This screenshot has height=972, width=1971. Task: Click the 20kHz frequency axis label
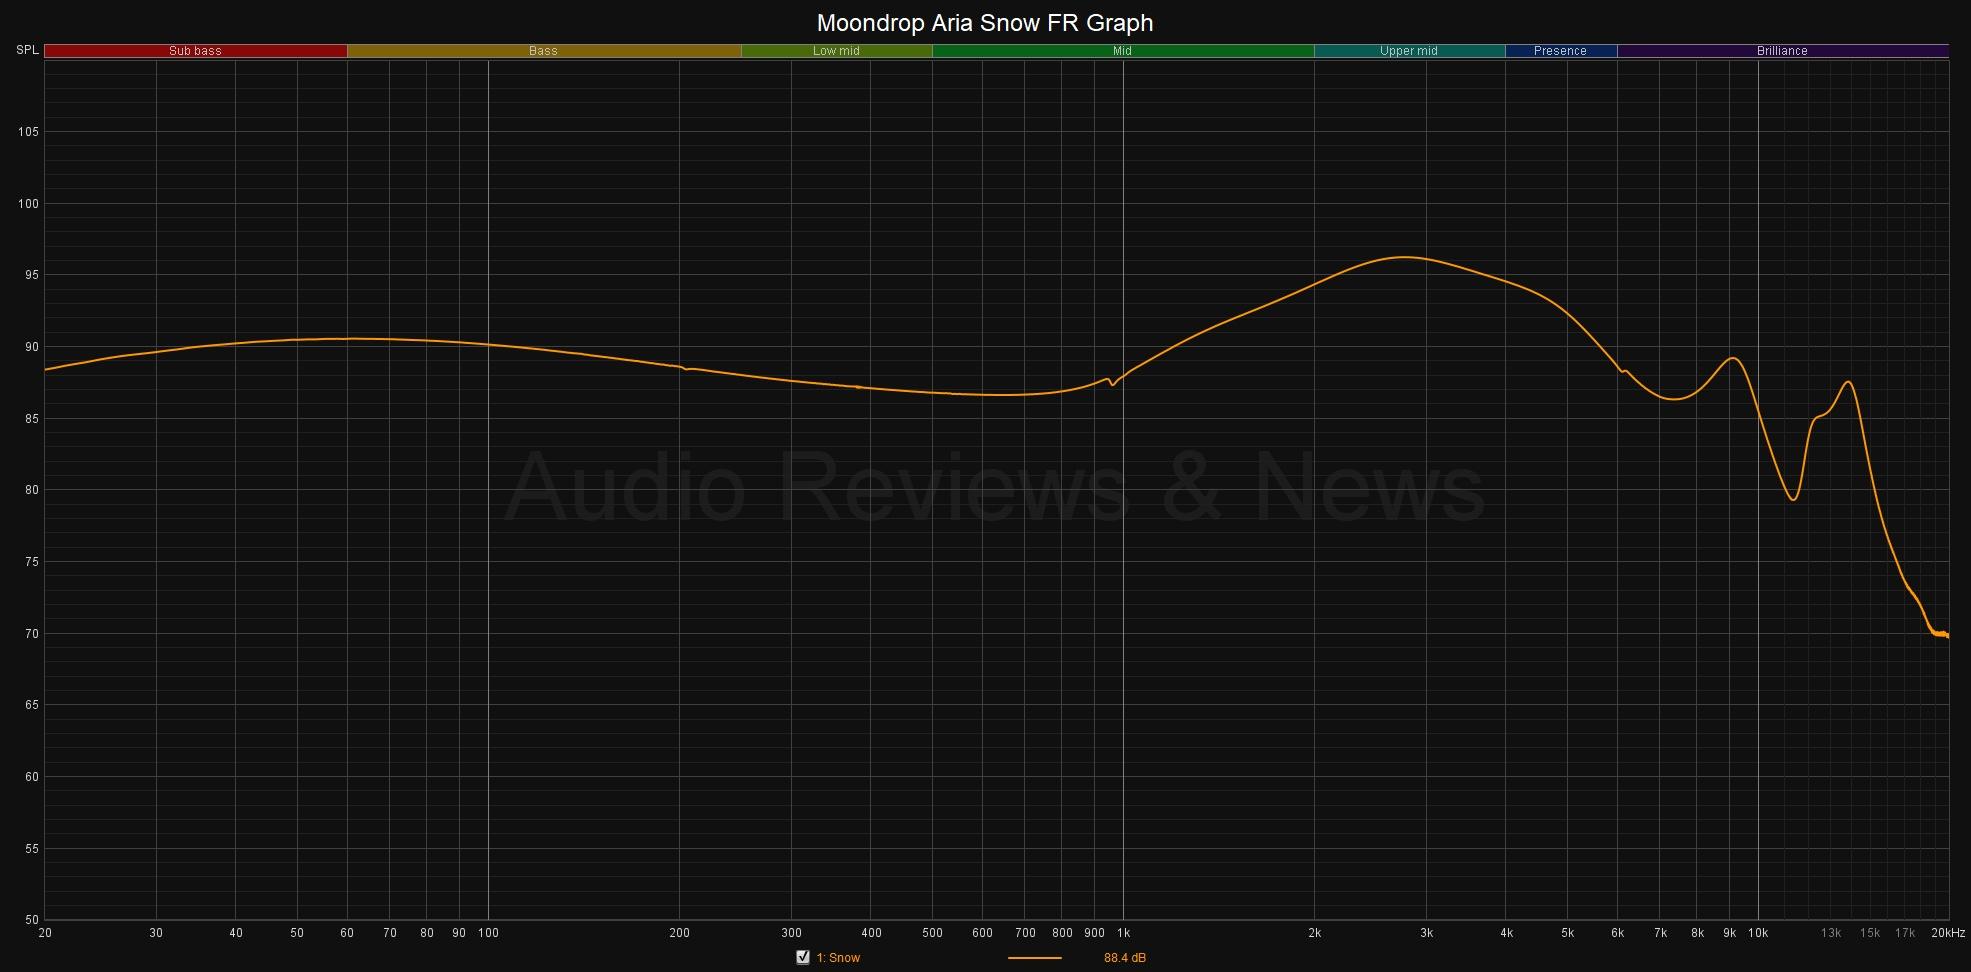[x=1948, y=933]
